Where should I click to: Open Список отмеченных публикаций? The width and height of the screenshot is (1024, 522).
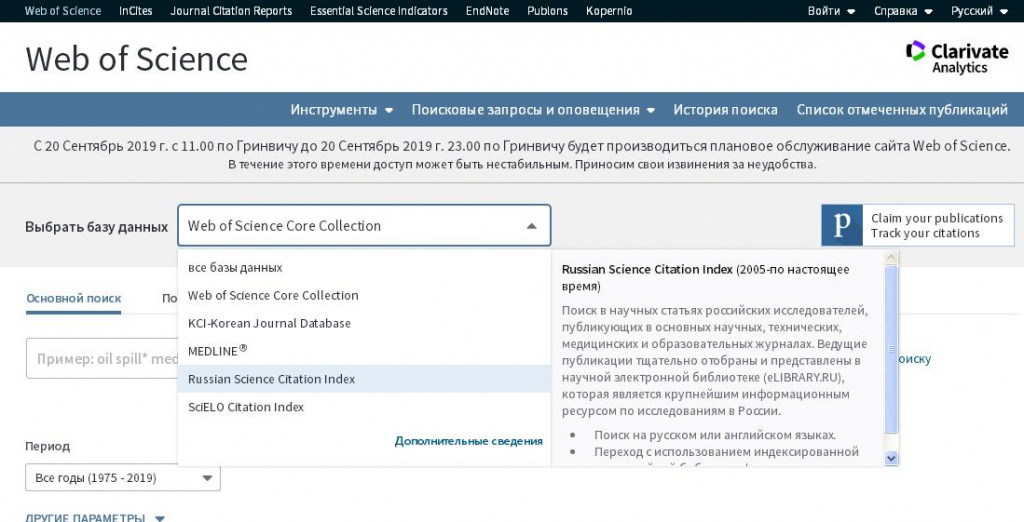(x=902, y=110)
